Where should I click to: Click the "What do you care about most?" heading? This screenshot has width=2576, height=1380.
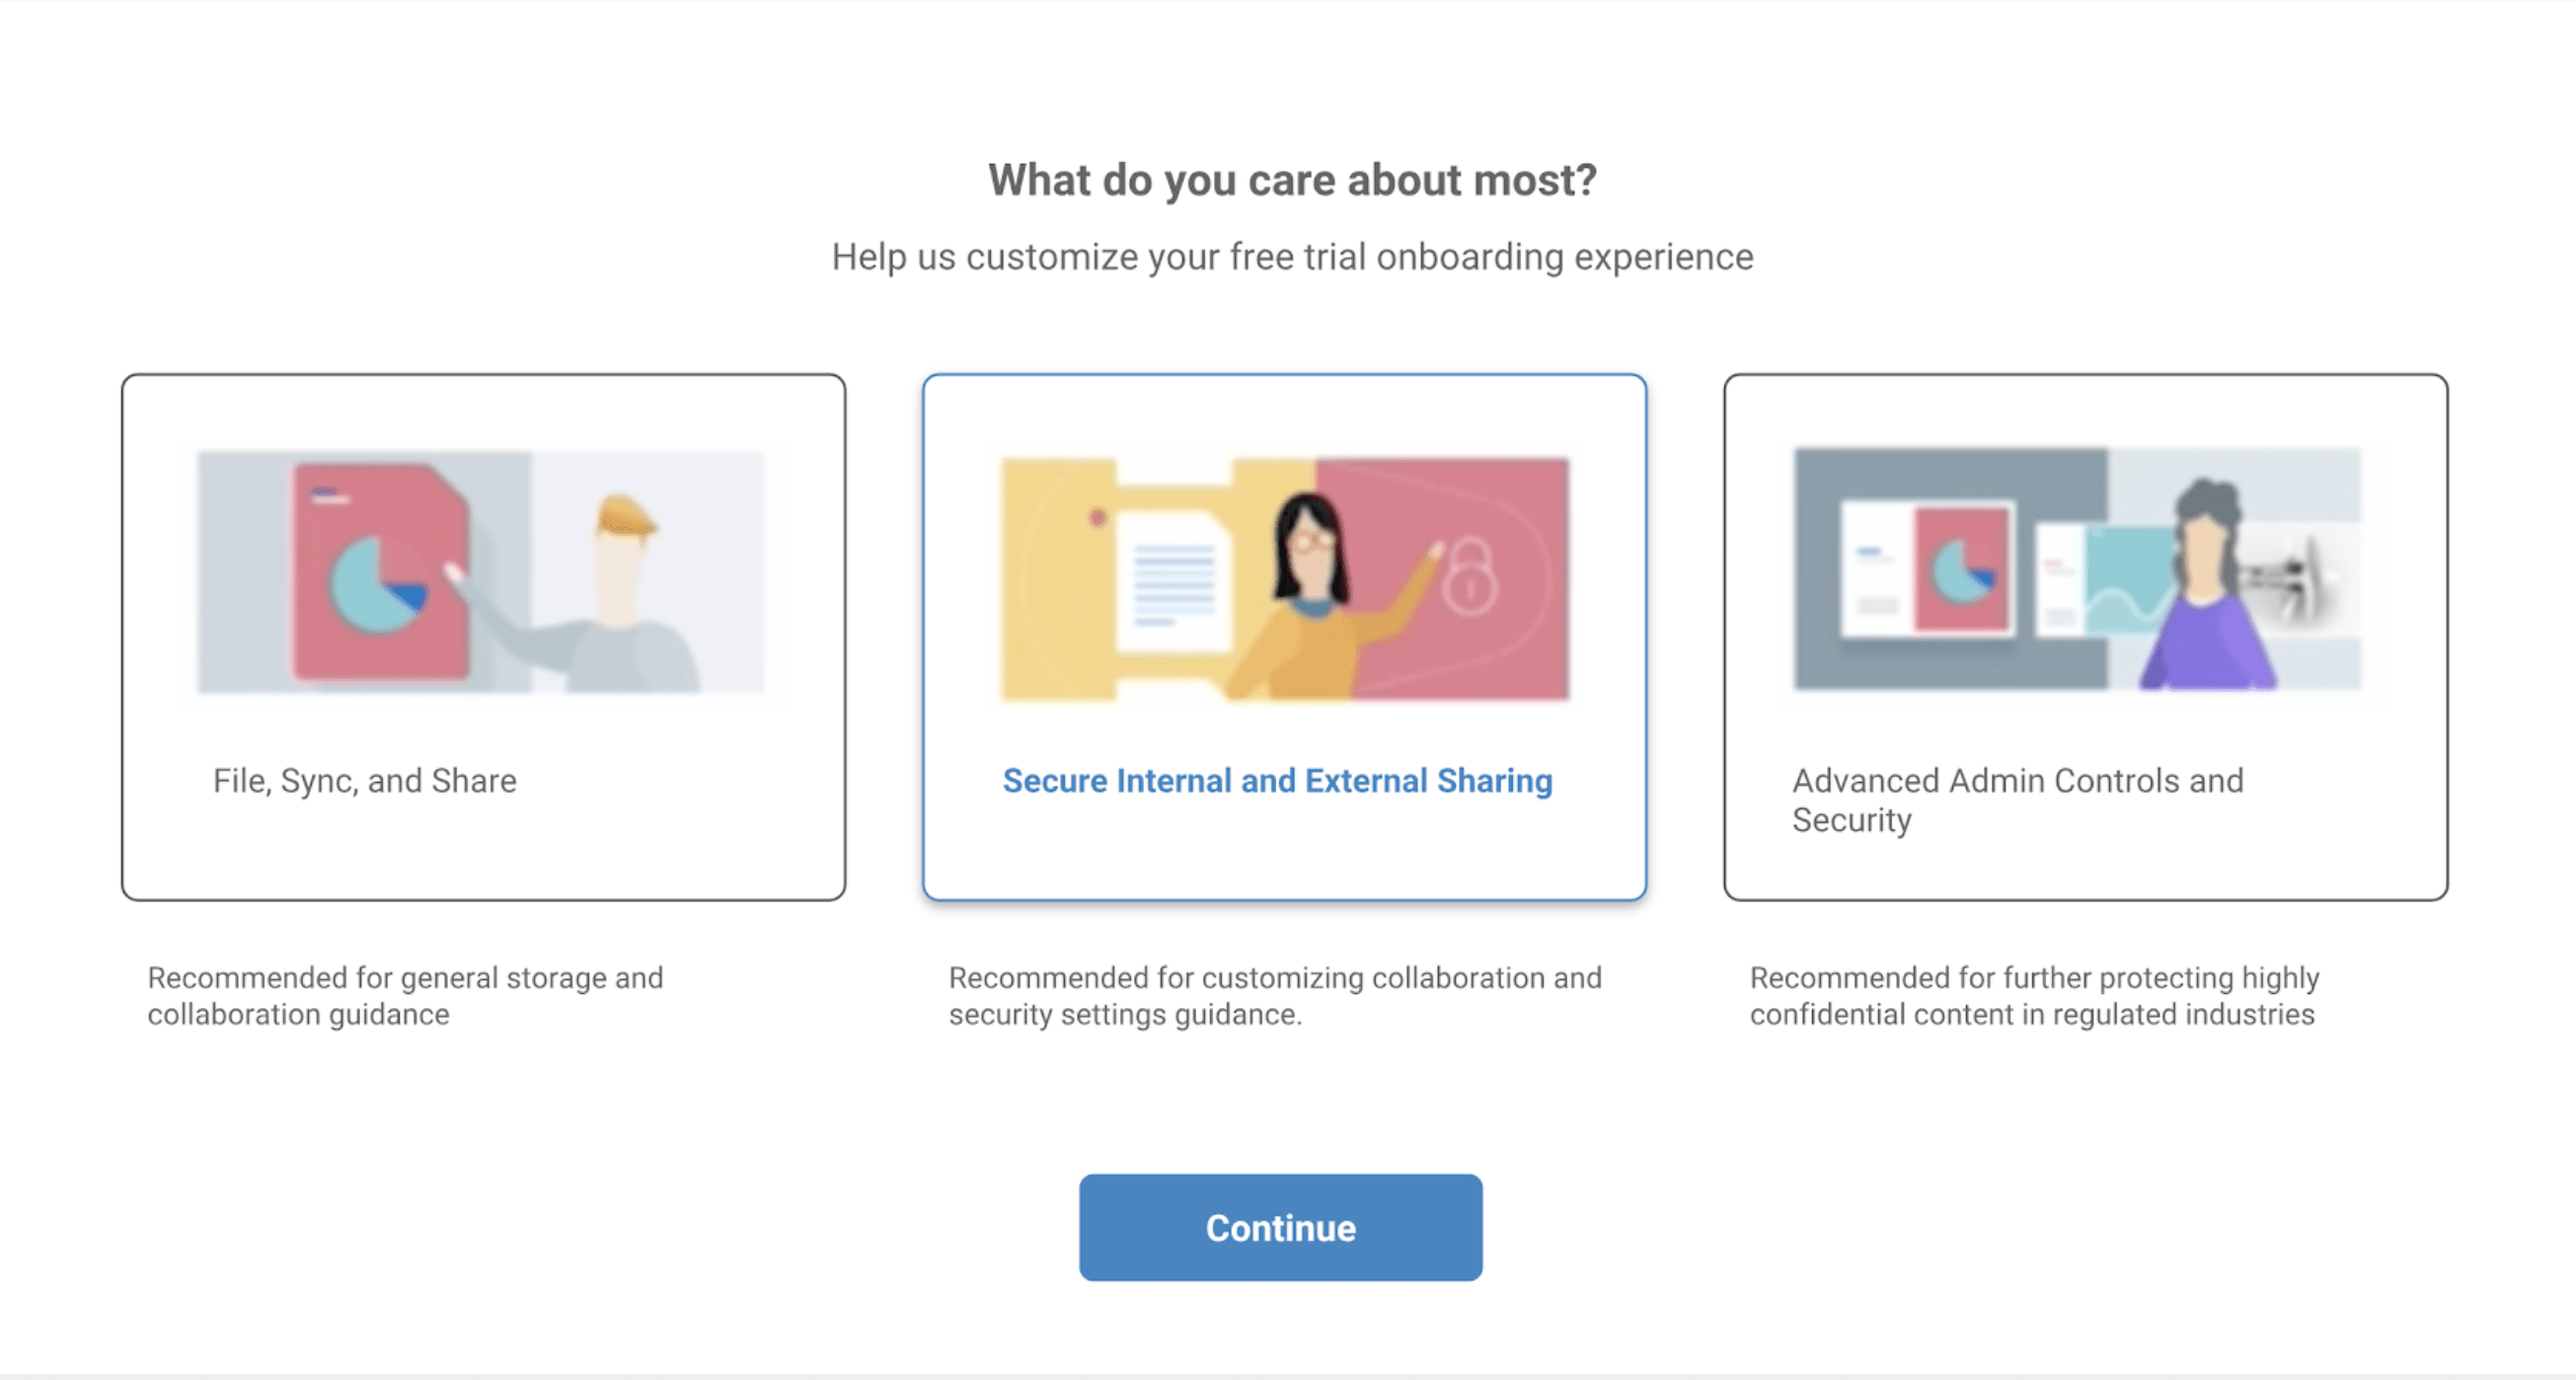[x=1292, y=180]
